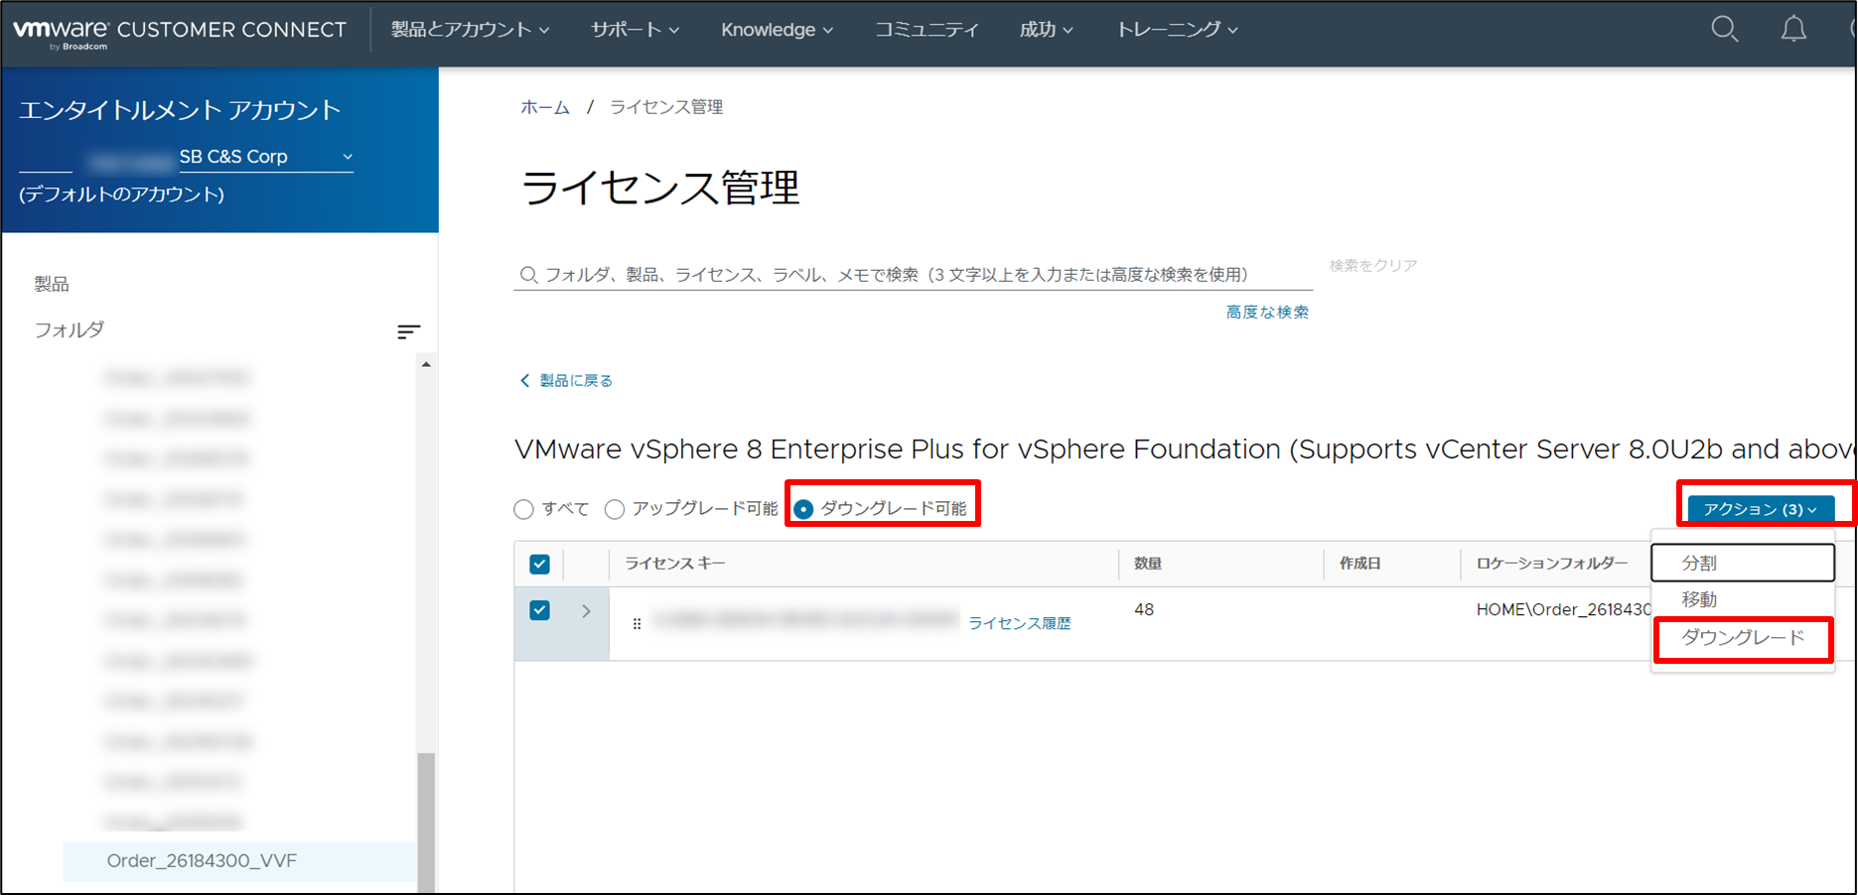1858x895 pixels.
Task: Click the folder sort icon
Action: click(408, 331)
